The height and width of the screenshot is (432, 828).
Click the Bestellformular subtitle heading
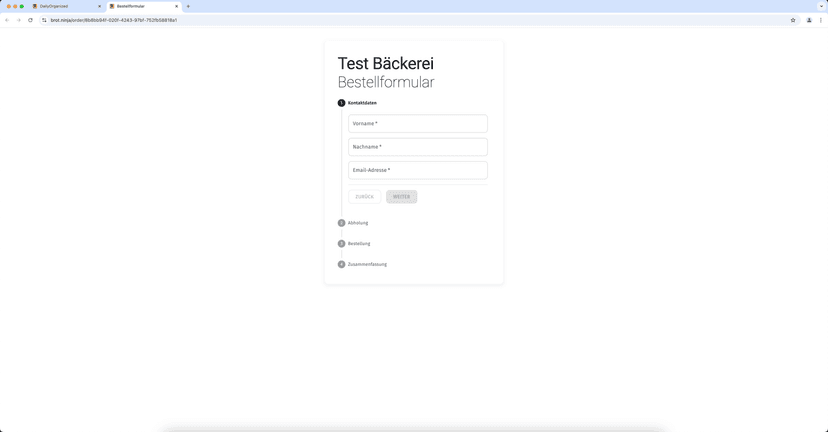pyautogui.click(x=386, y=82)
